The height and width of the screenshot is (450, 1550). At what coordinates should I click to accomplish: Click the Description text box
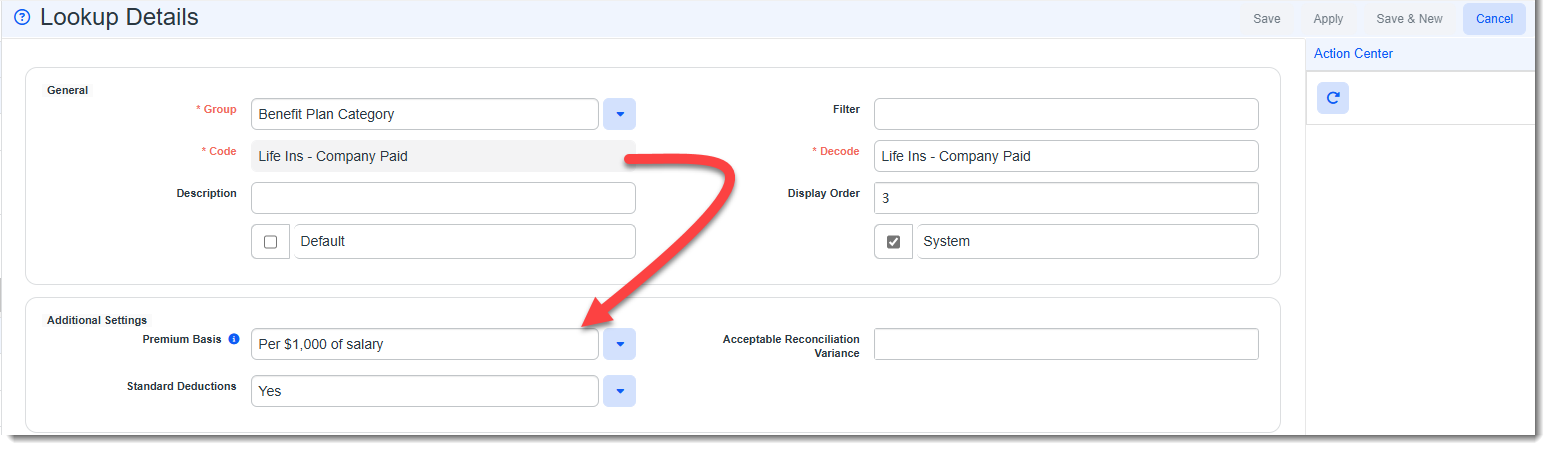click(x=443, y=198)
